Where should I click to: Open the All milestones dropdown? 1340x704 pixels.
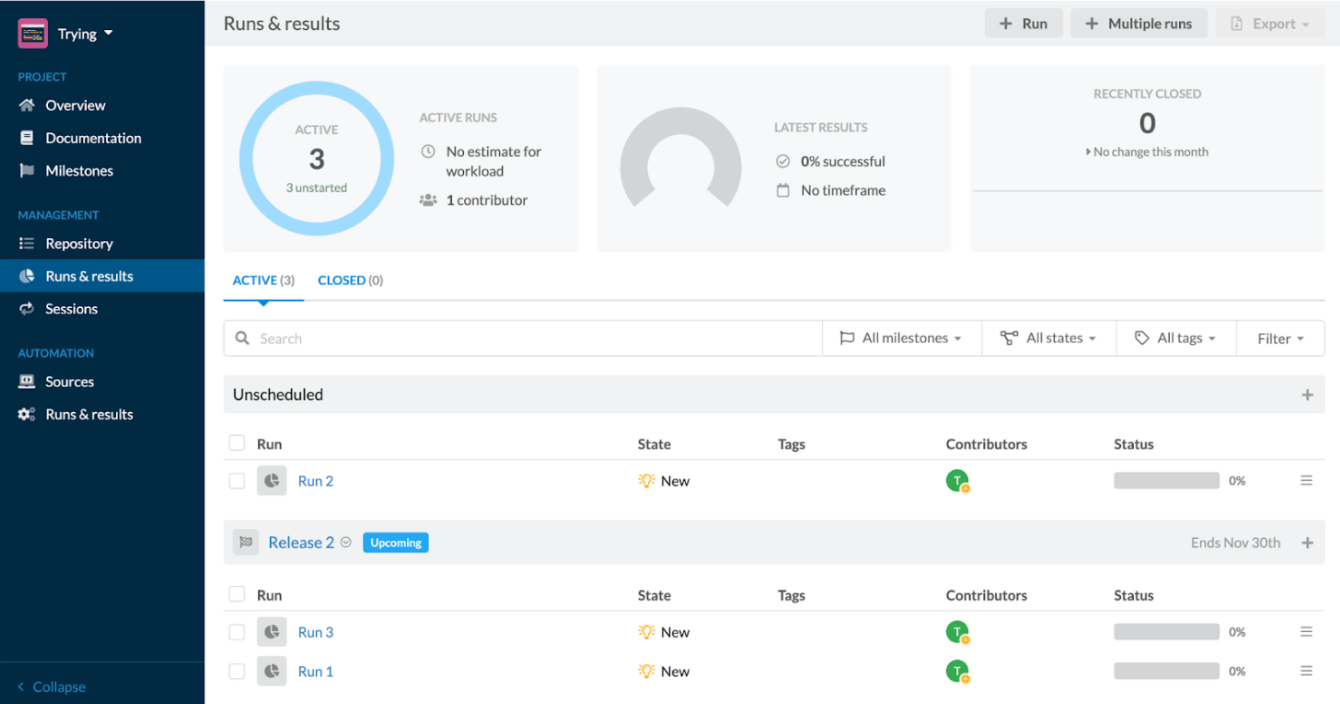901,338
